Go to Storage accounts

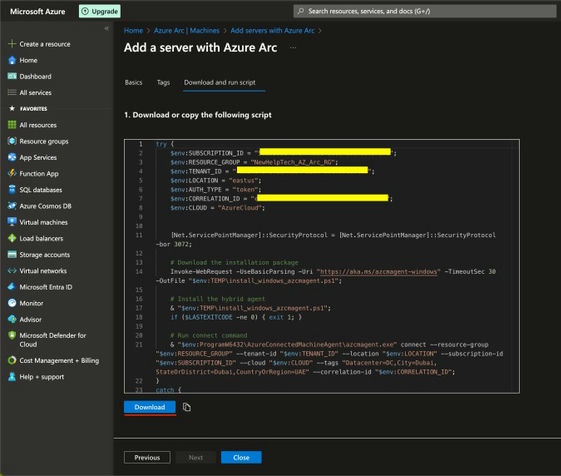tap(39, 255)
